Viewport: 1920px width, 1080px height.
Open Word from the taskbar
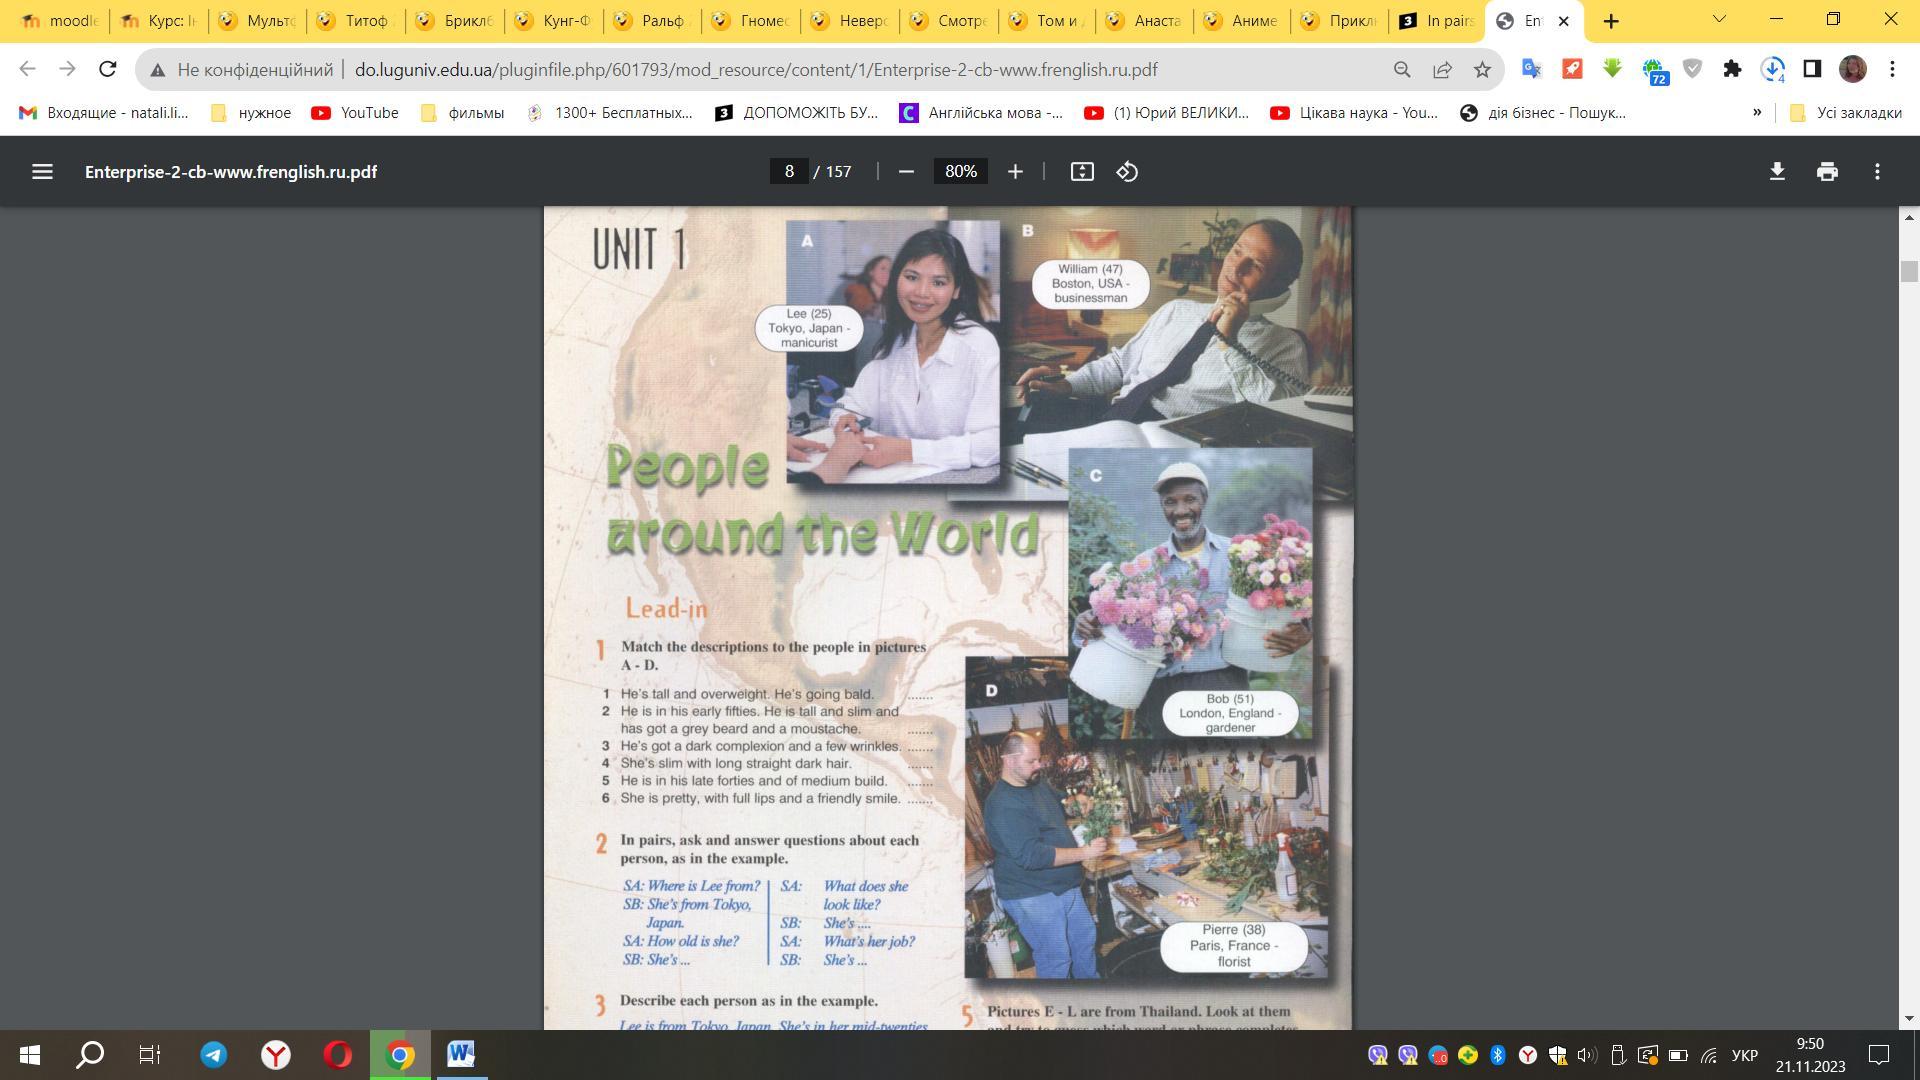pyautogui.click(x=461, y=1055)
